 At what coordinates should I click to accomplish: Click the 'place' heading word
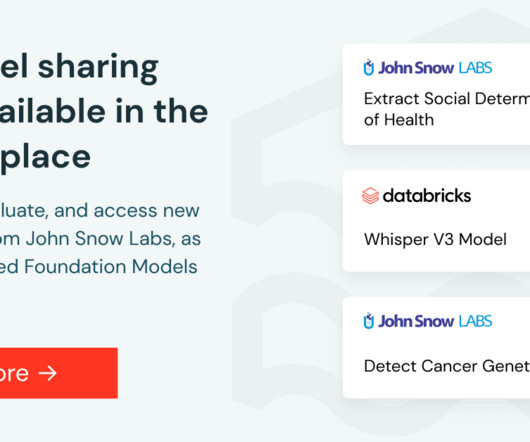45,158
